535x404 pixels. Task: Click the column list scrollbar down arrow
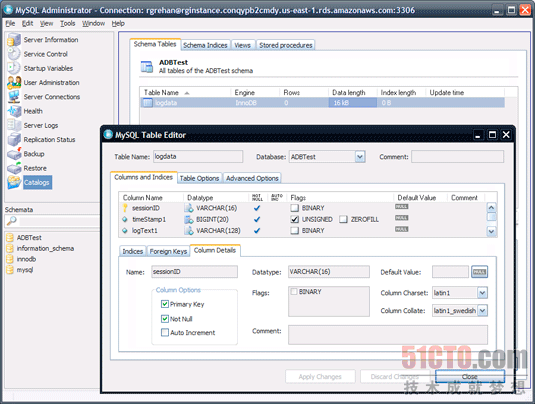click(x=491, y=231)
